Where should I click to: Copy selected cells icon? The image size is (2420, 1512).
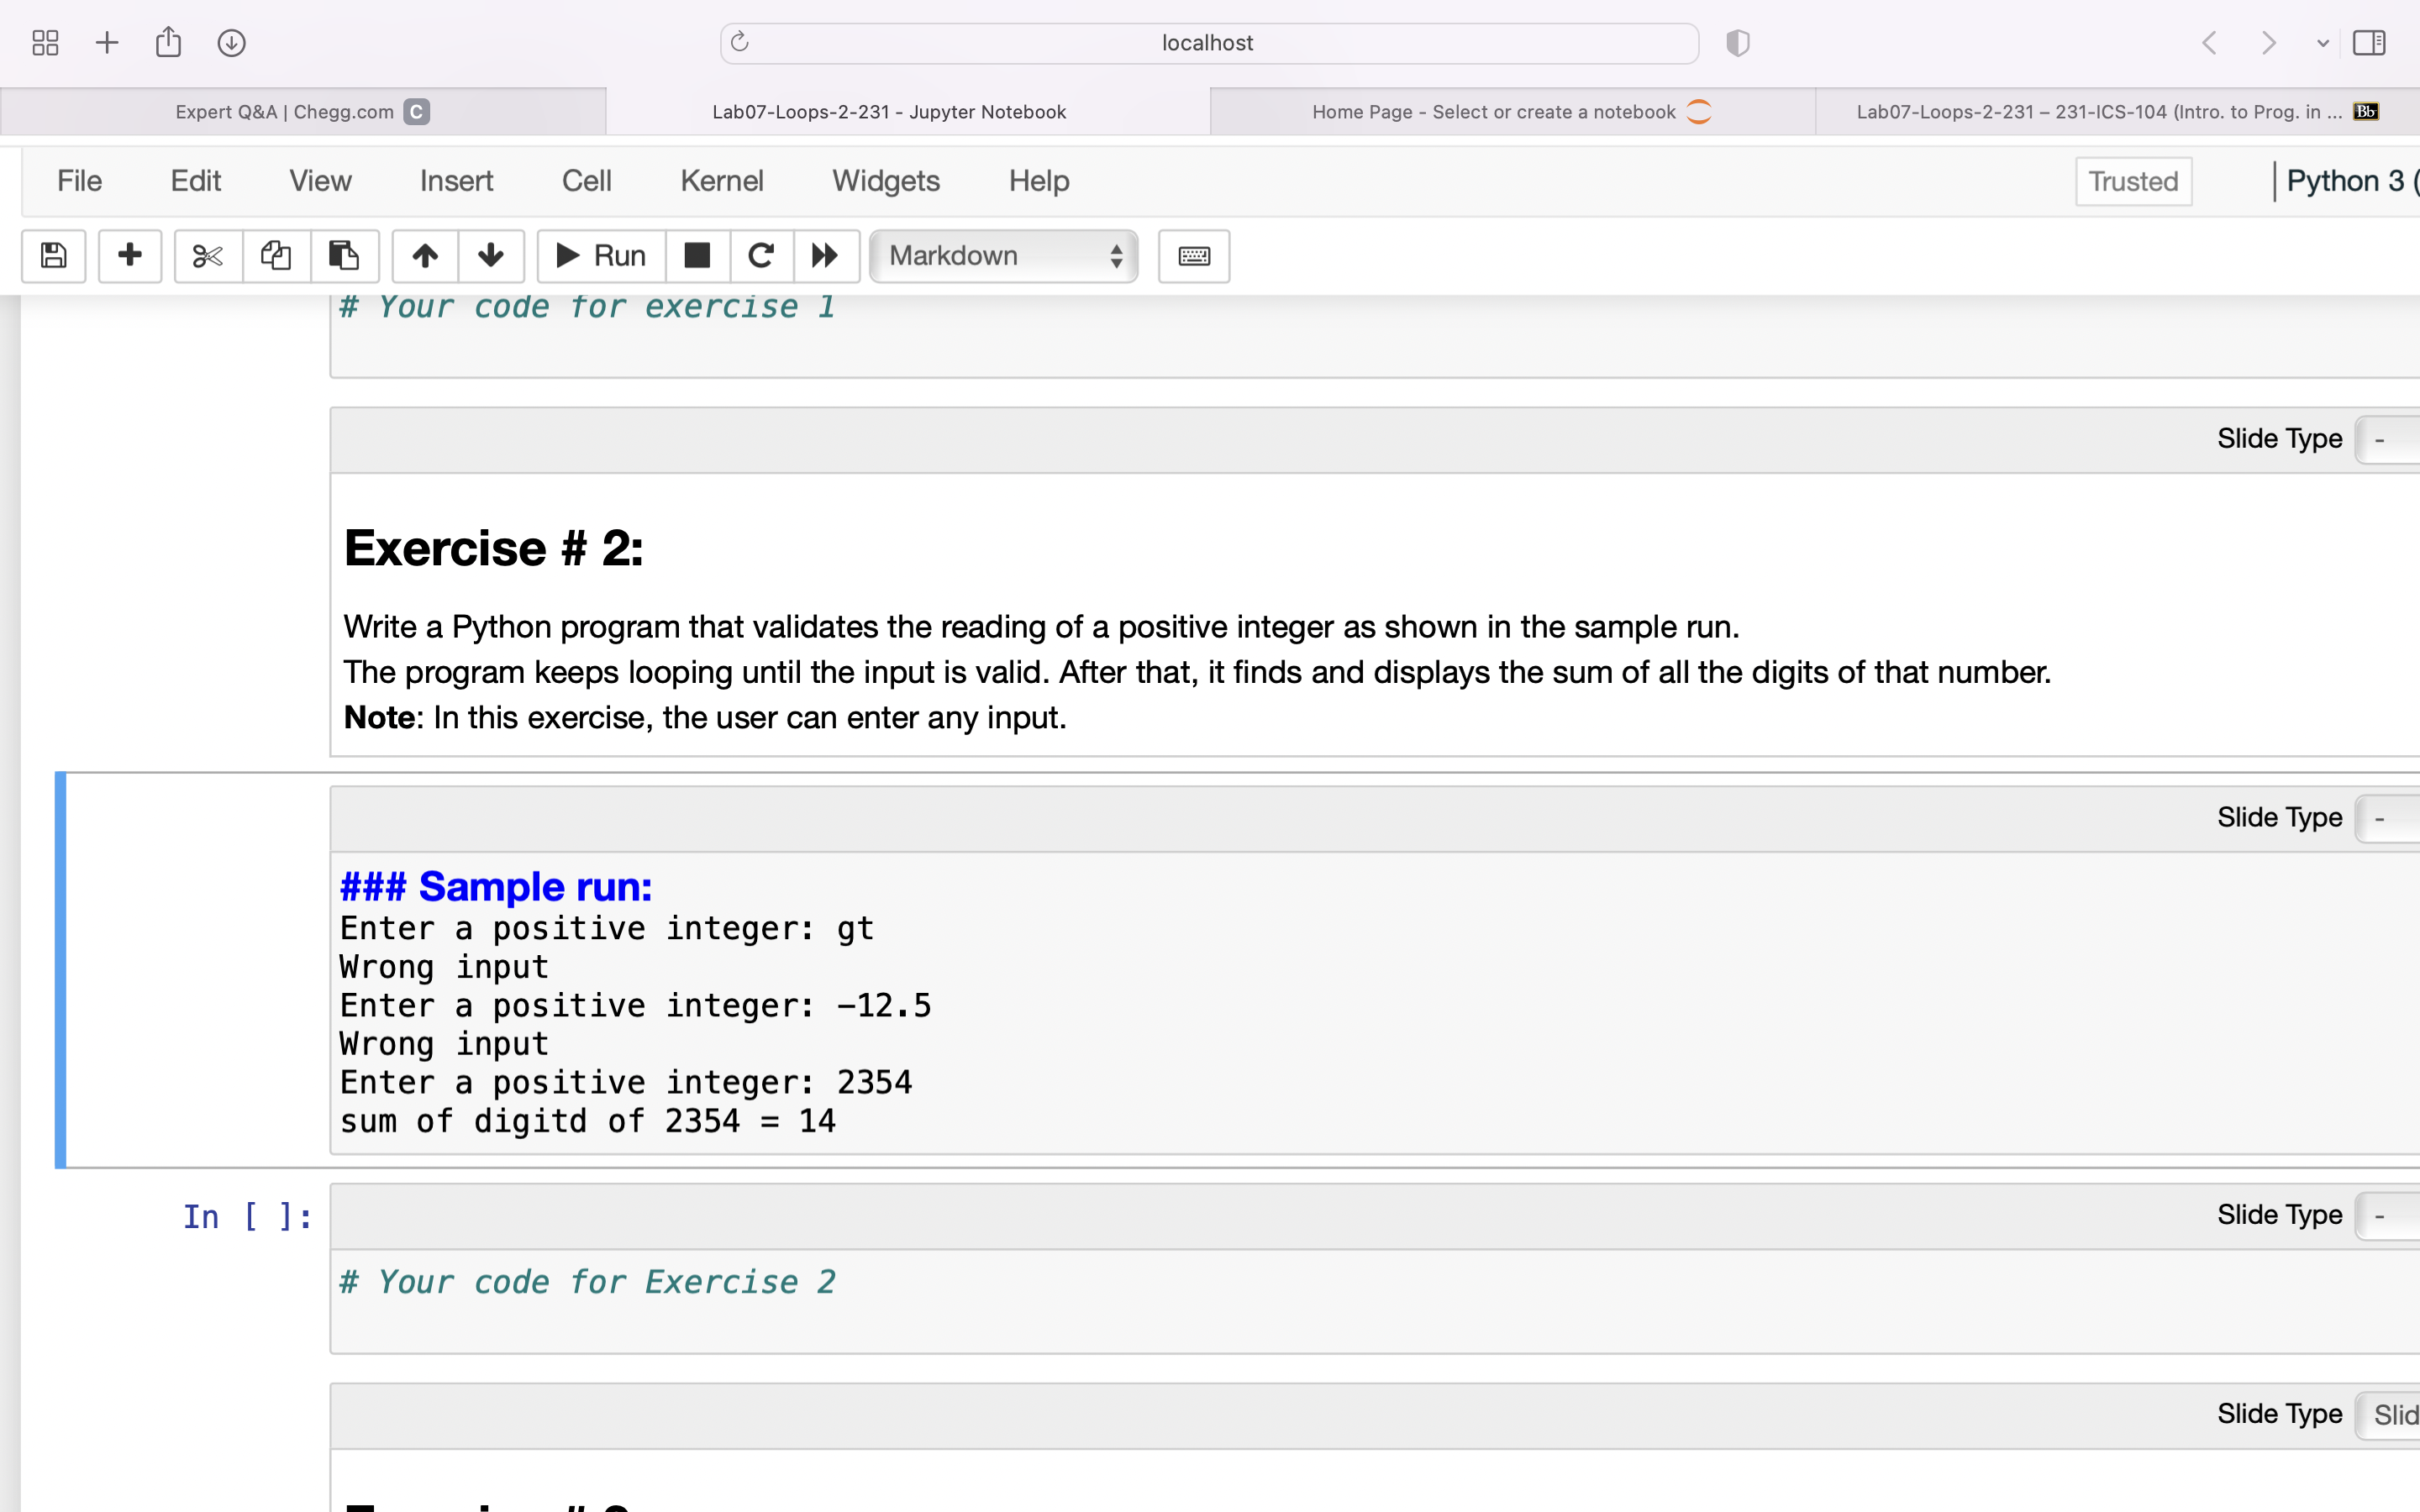pos(276,256)
